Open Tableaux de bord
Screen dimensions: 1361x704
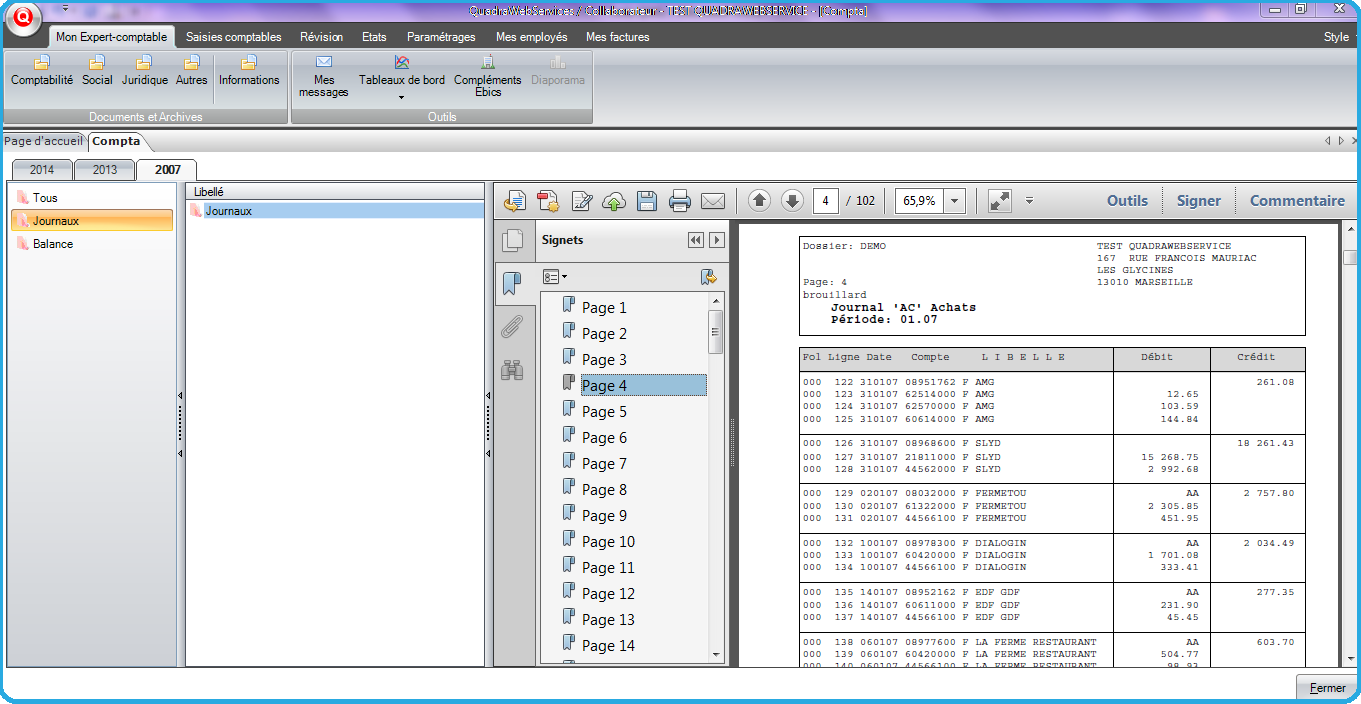(402, 71)
